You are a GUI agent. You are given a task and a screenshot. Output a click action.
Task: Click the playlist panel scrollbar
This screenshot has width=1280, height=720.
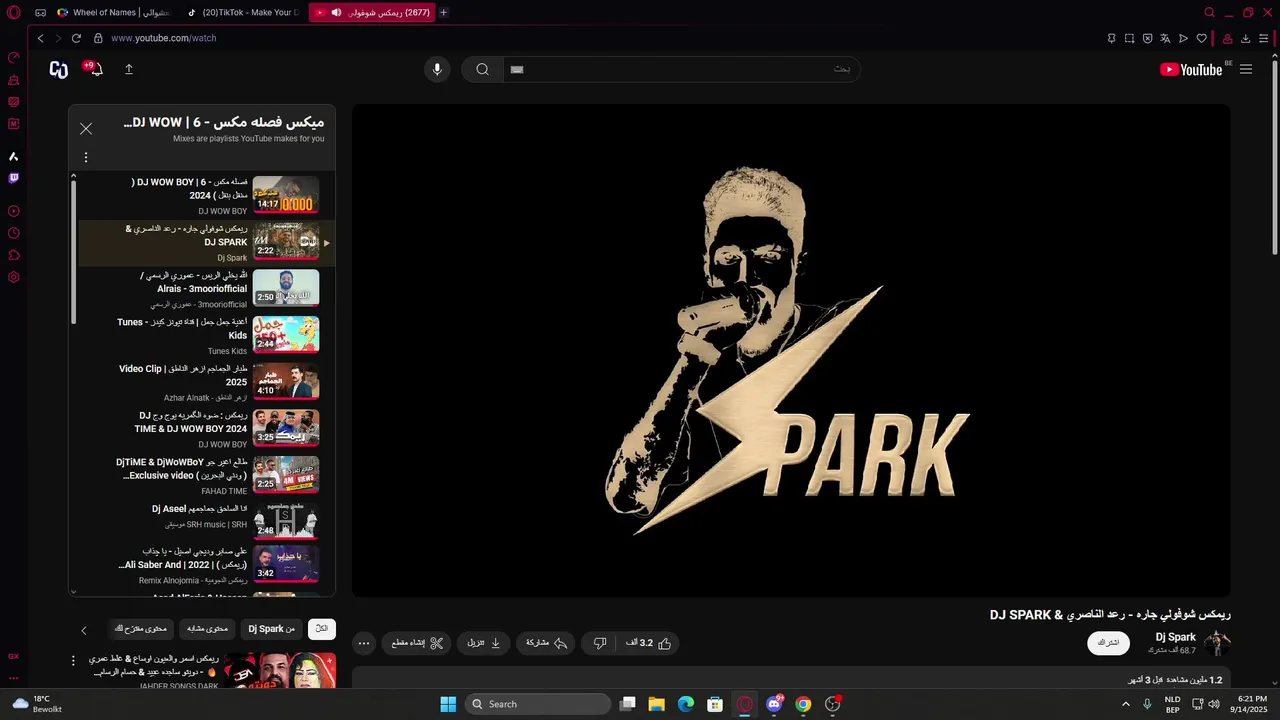pyautogui.click(x=73, y=250)
